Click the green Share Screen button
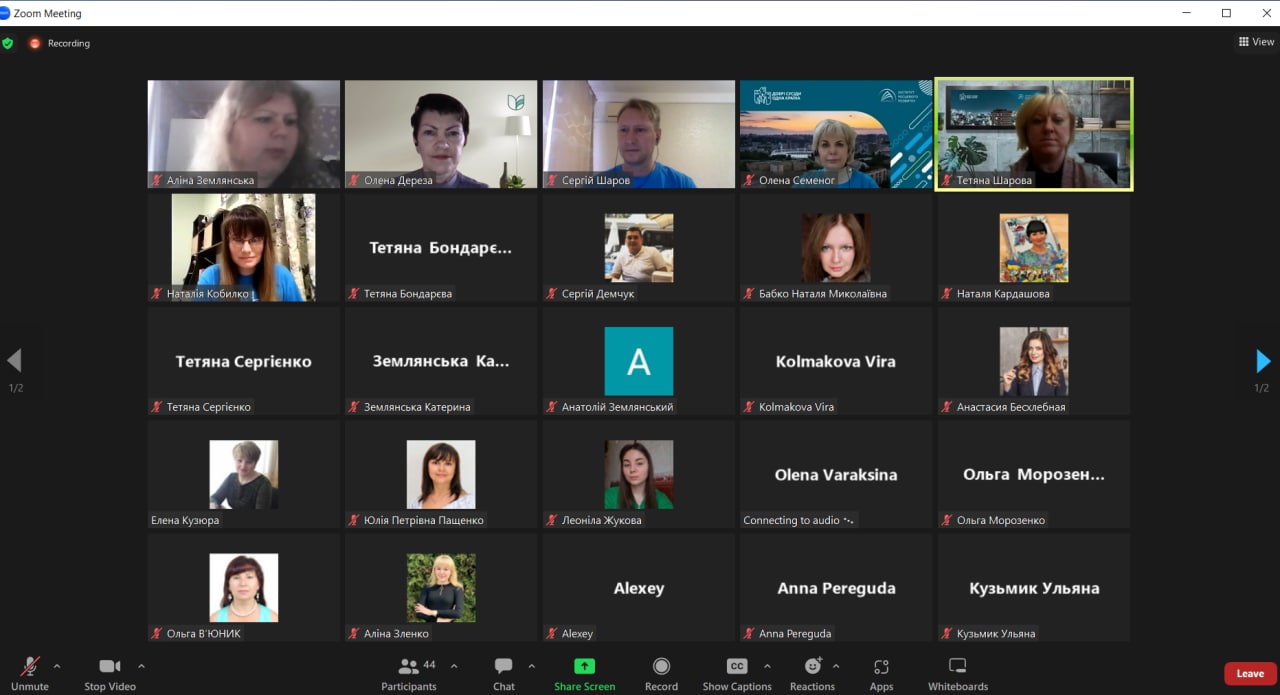 coord(585,672)
